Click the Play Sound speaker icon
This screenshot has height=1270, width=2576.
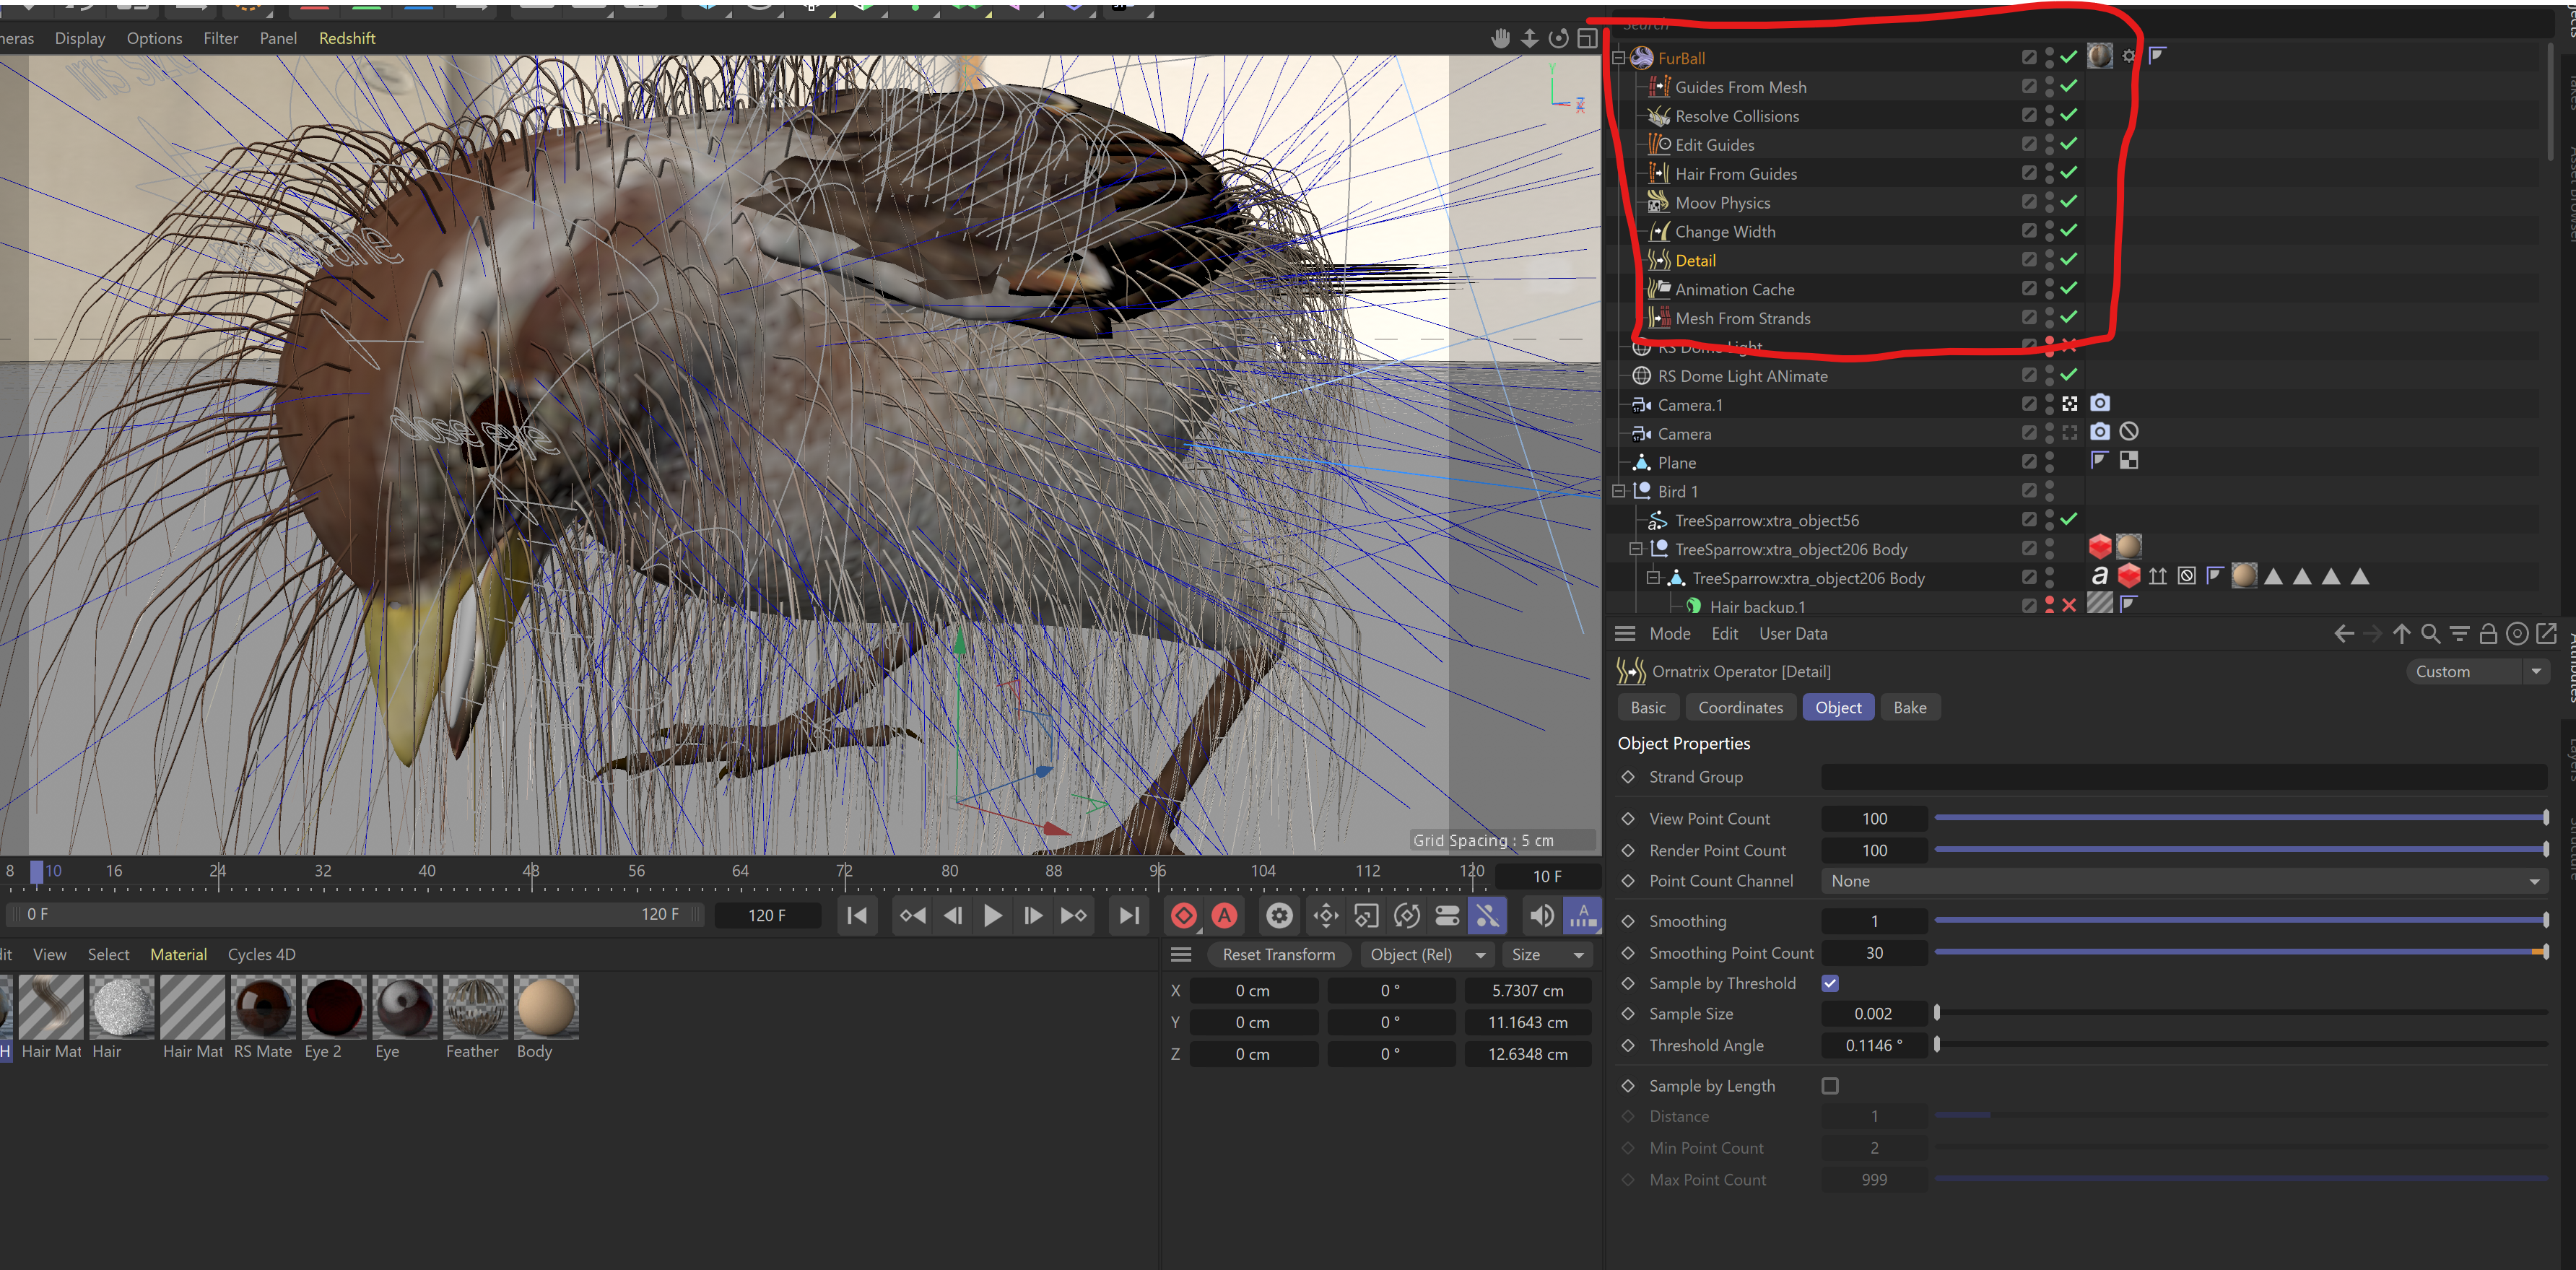click(x=1541, y=915)
